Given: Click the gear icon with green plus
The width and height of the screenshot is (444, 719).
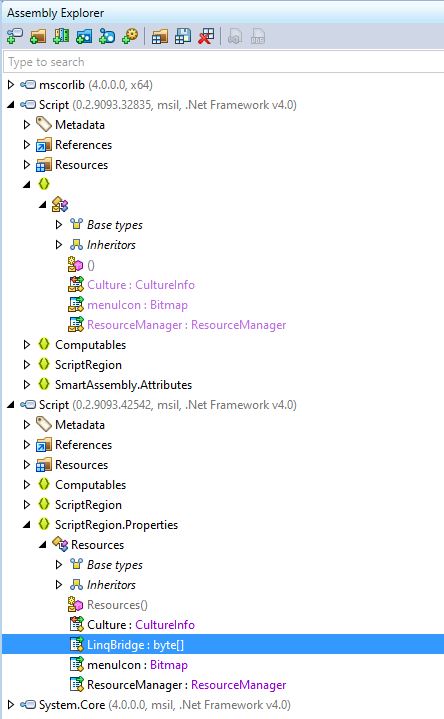Looking at the screenshot, I should tap(130, 37).
